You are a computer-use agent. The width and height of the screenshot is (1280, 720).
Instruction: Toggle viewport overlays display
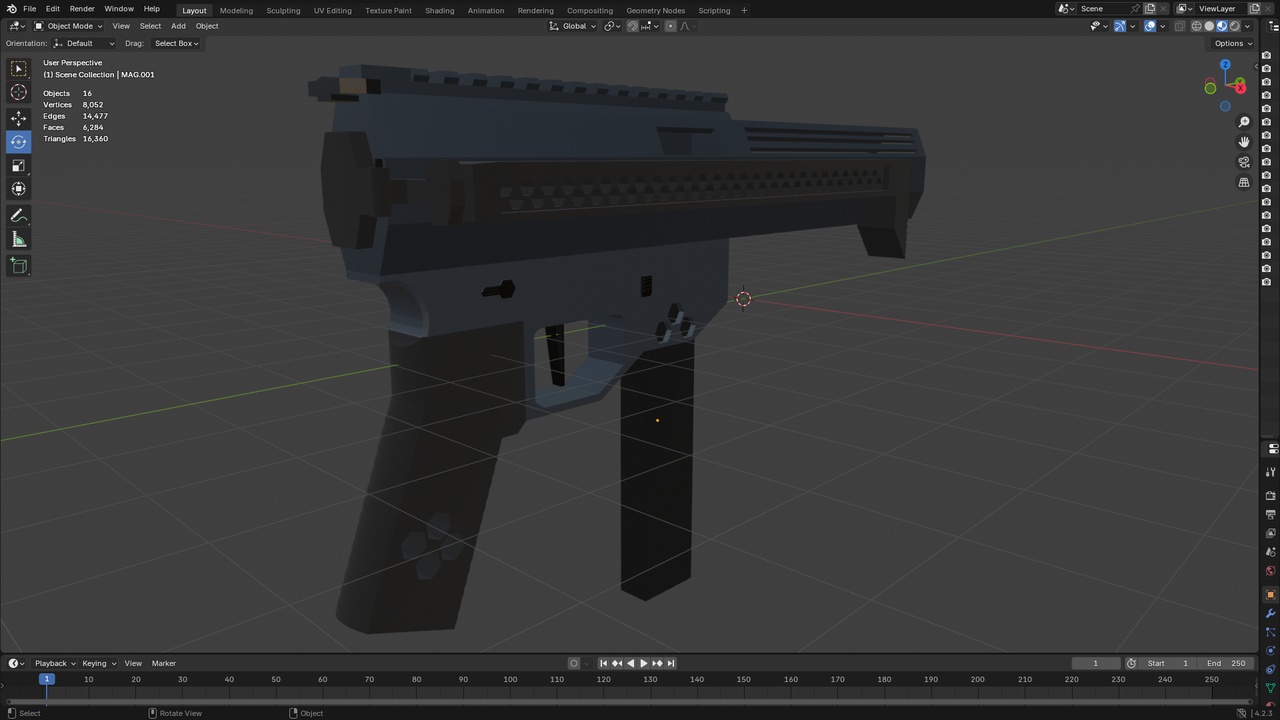pyautogui.click(x=1150, y=26)
